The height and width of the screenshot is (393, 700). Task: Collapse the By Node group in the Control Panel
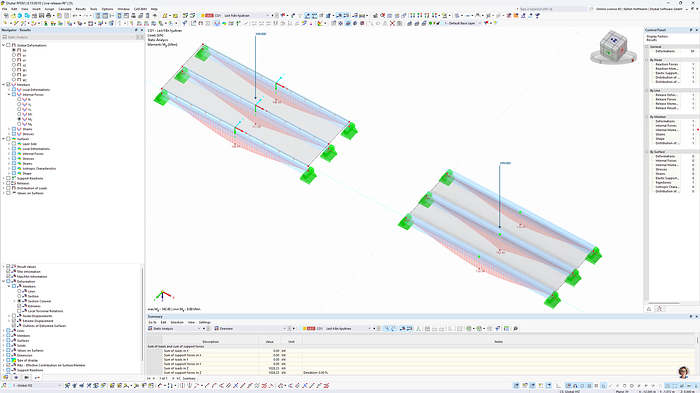[x=647, y=60]
